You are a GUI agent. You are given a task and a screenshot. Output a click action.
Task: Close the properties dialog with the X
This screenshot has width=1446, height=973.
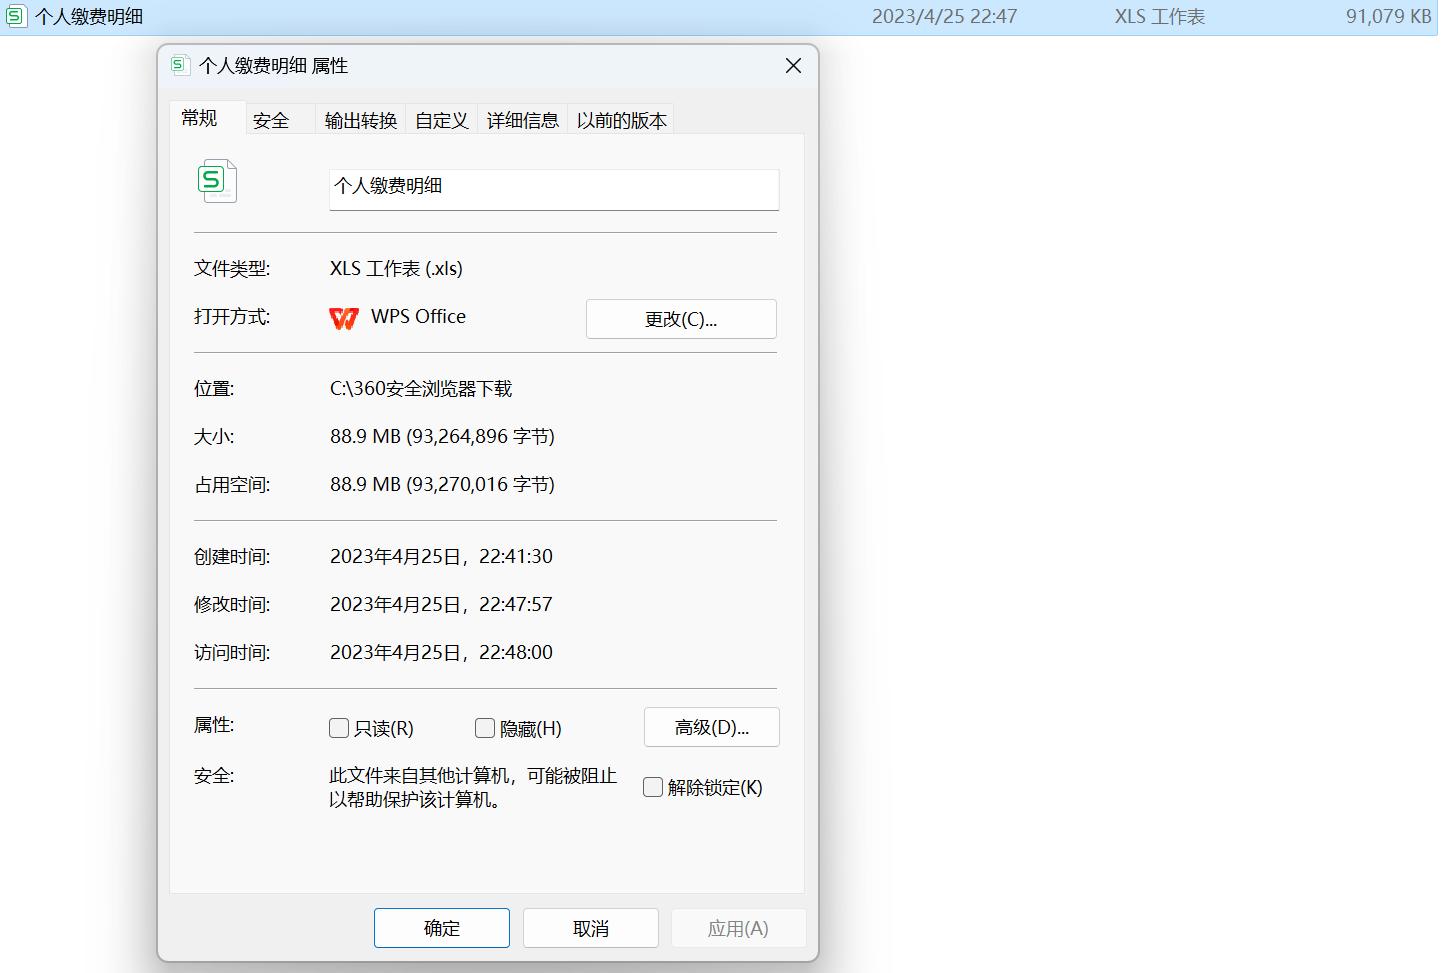[792, 66]
